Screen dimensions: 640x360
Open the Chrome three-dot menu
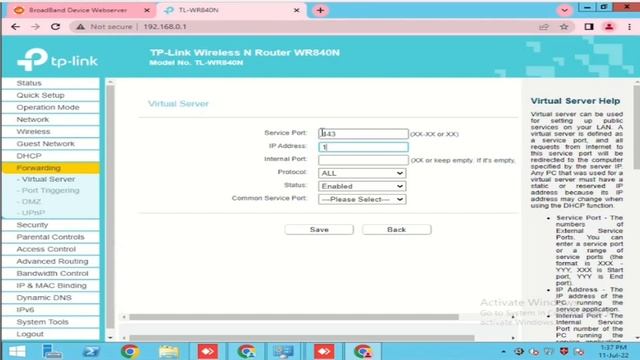click(629, 27)
